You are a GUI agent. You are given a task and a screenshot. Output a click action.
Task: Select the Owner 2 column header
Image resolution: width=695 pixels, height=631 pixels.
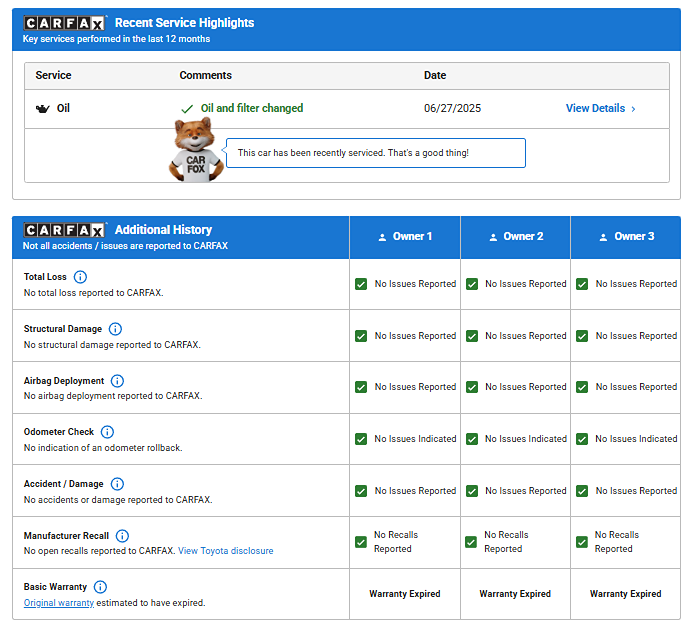[515, 237]
